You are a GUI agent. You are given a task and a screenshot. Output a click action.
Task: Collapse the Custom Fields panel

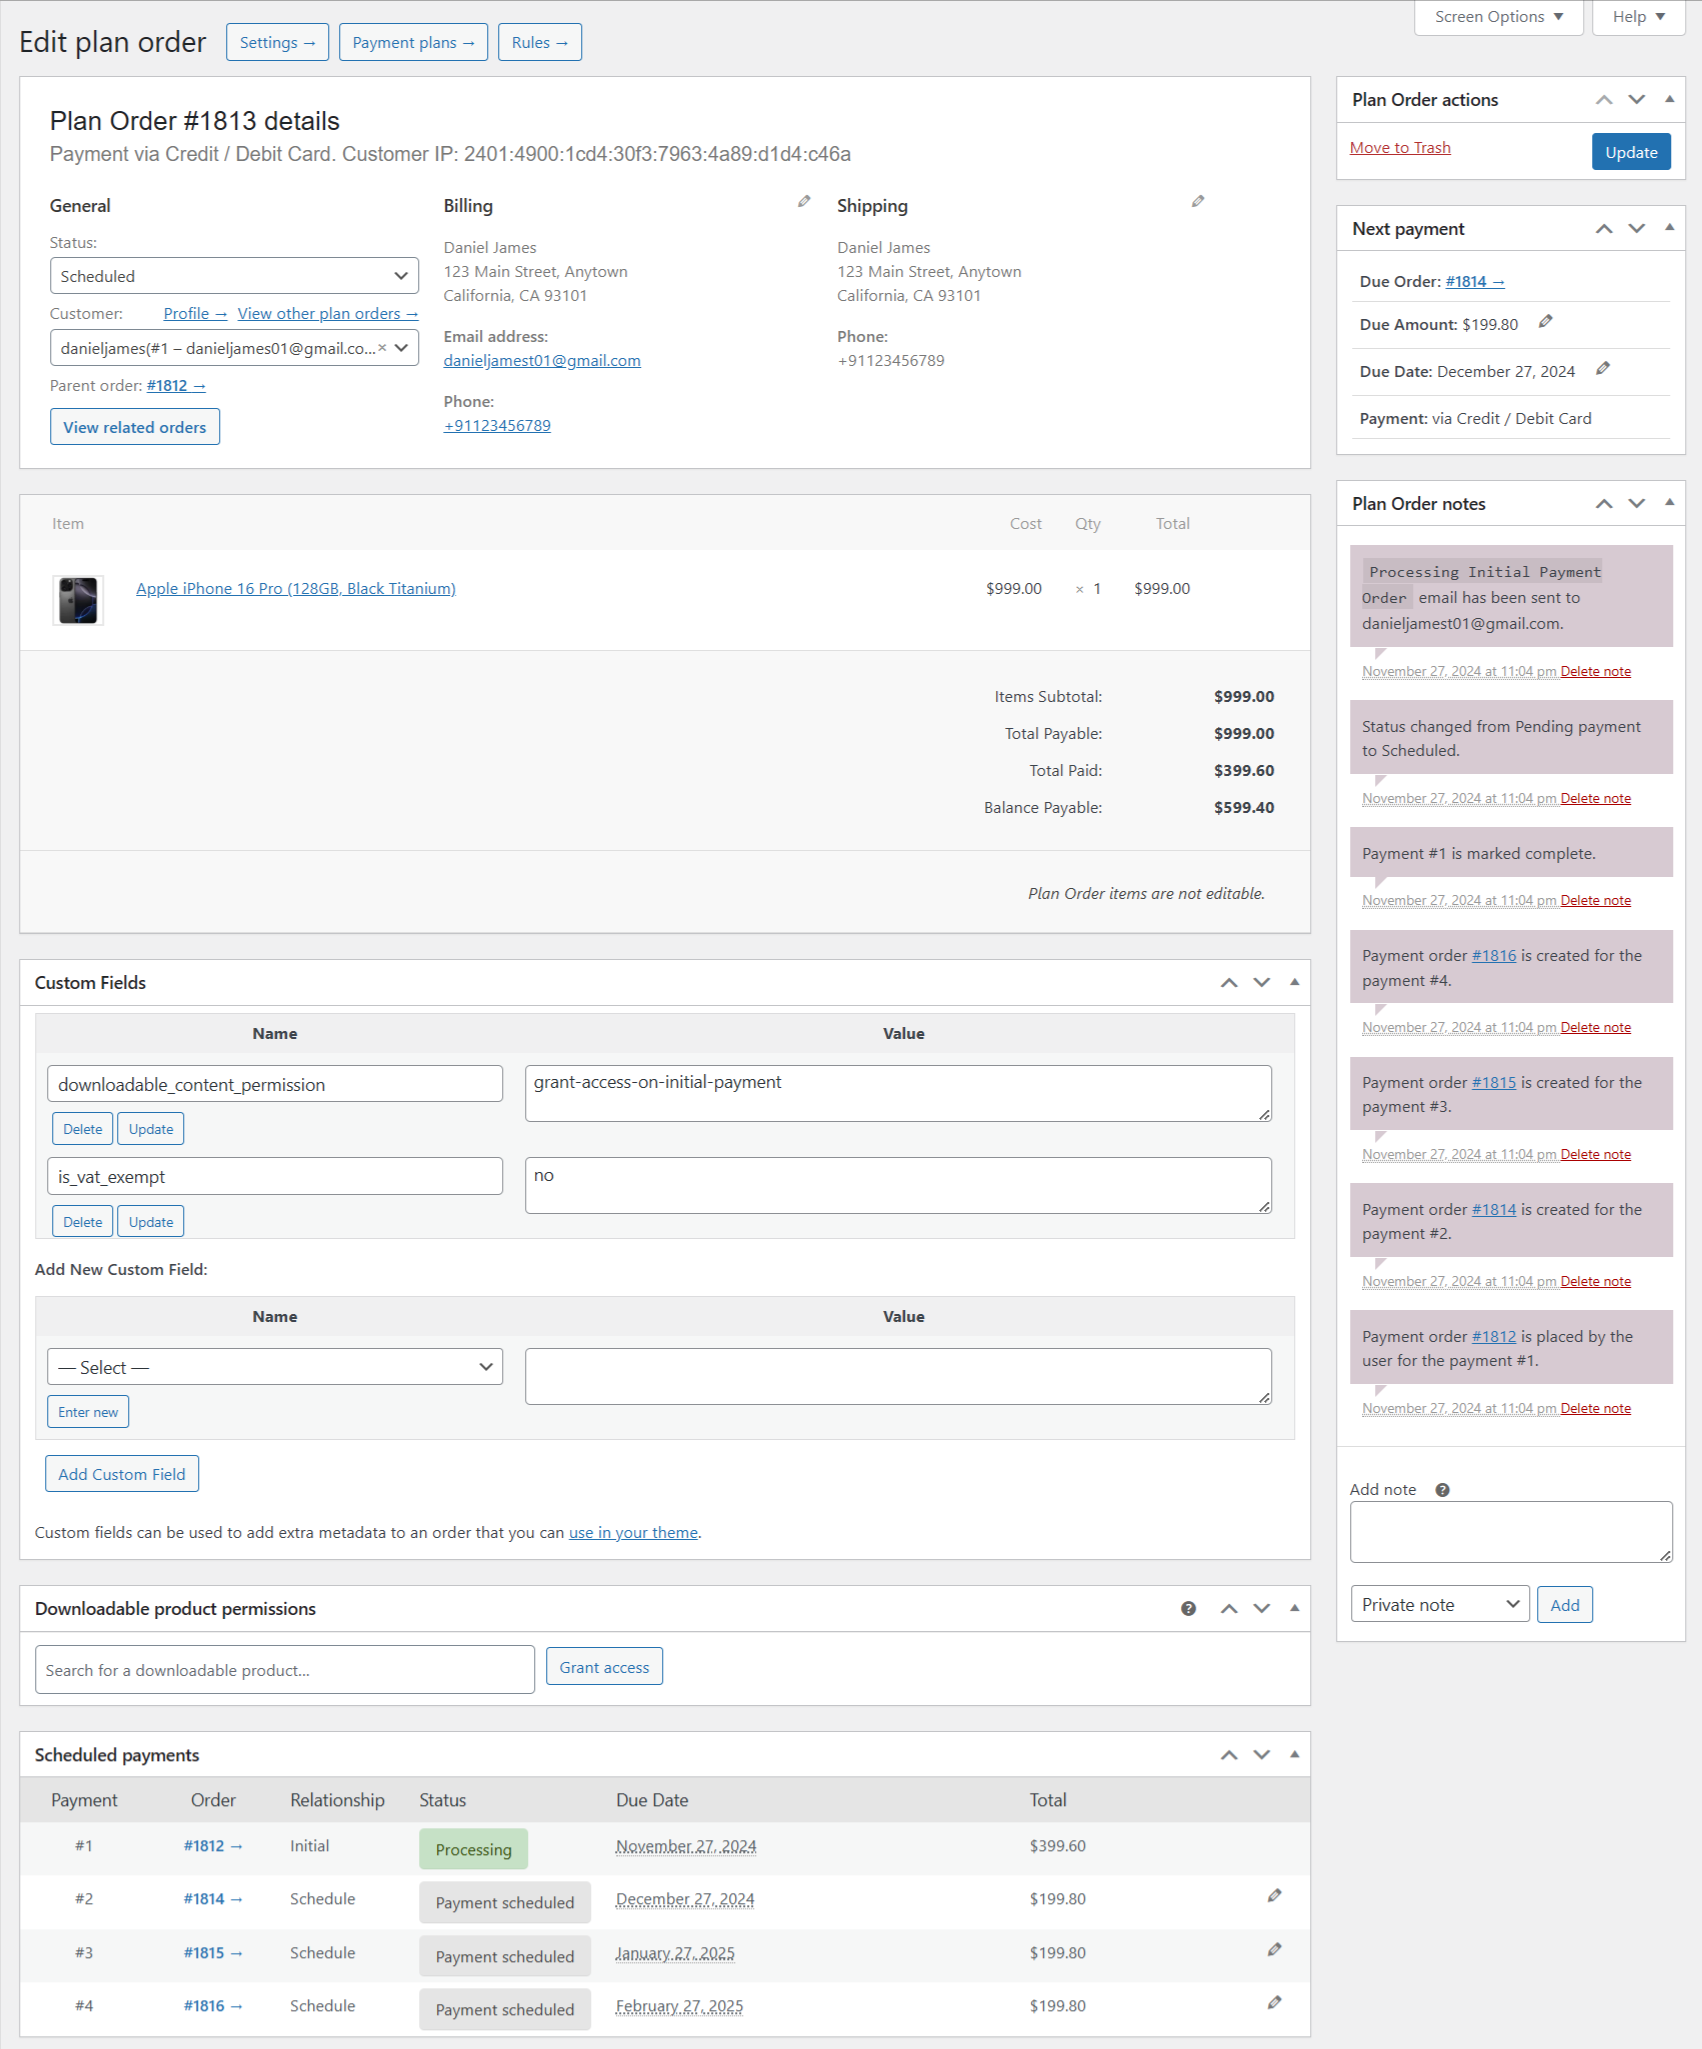(x=1293, y=982)
